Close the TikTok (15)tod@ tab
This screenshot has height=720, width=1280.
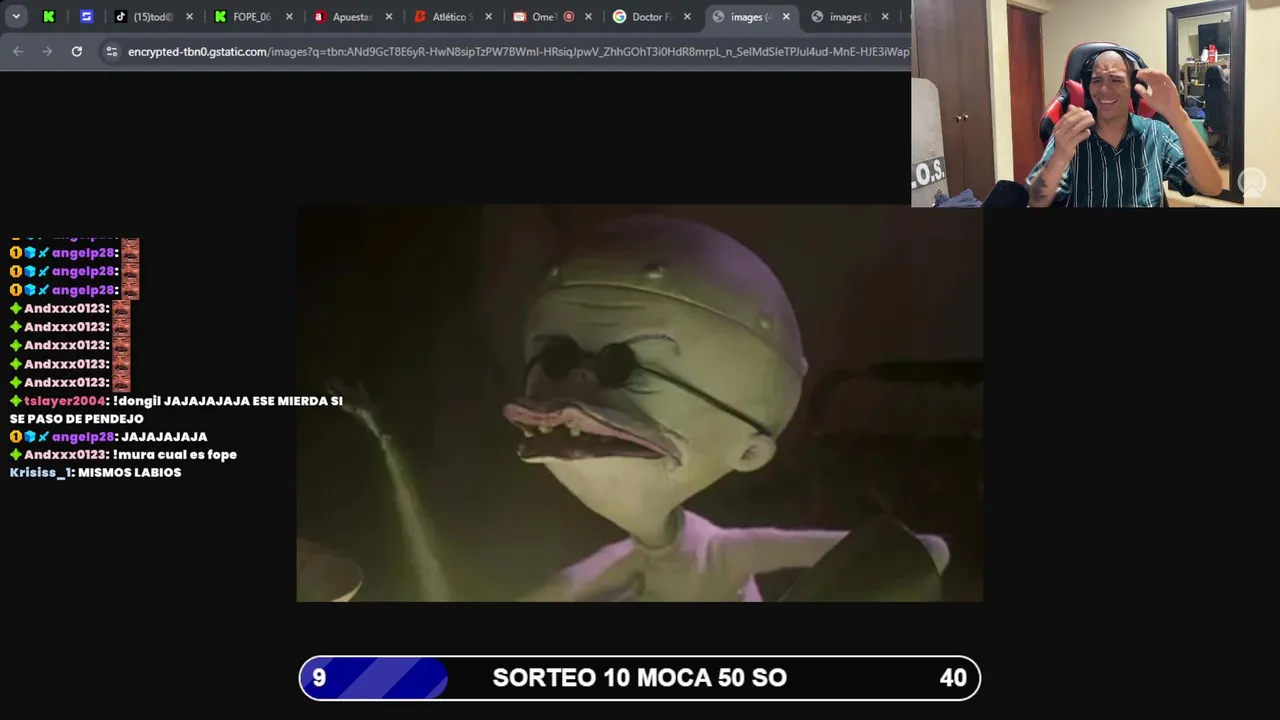(x=189, y=17)
